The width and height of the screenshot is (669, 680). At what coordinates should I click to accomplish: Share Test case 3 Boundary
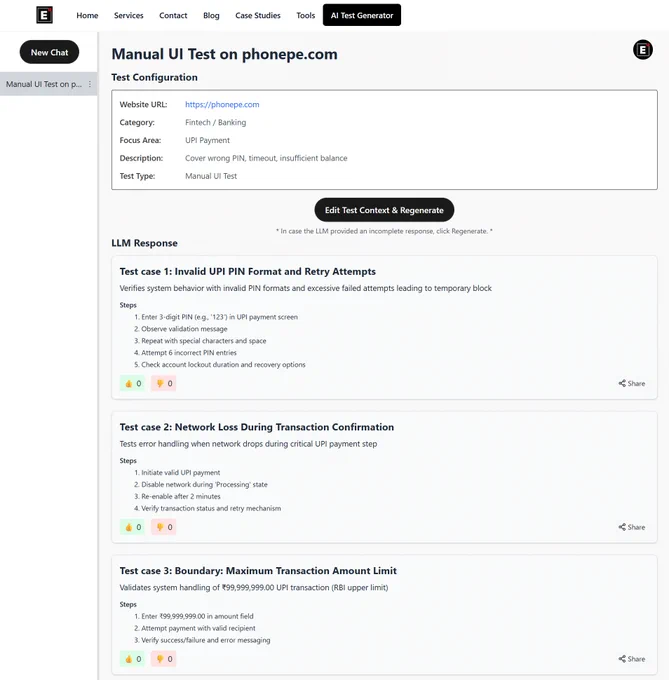coord(632,659)
